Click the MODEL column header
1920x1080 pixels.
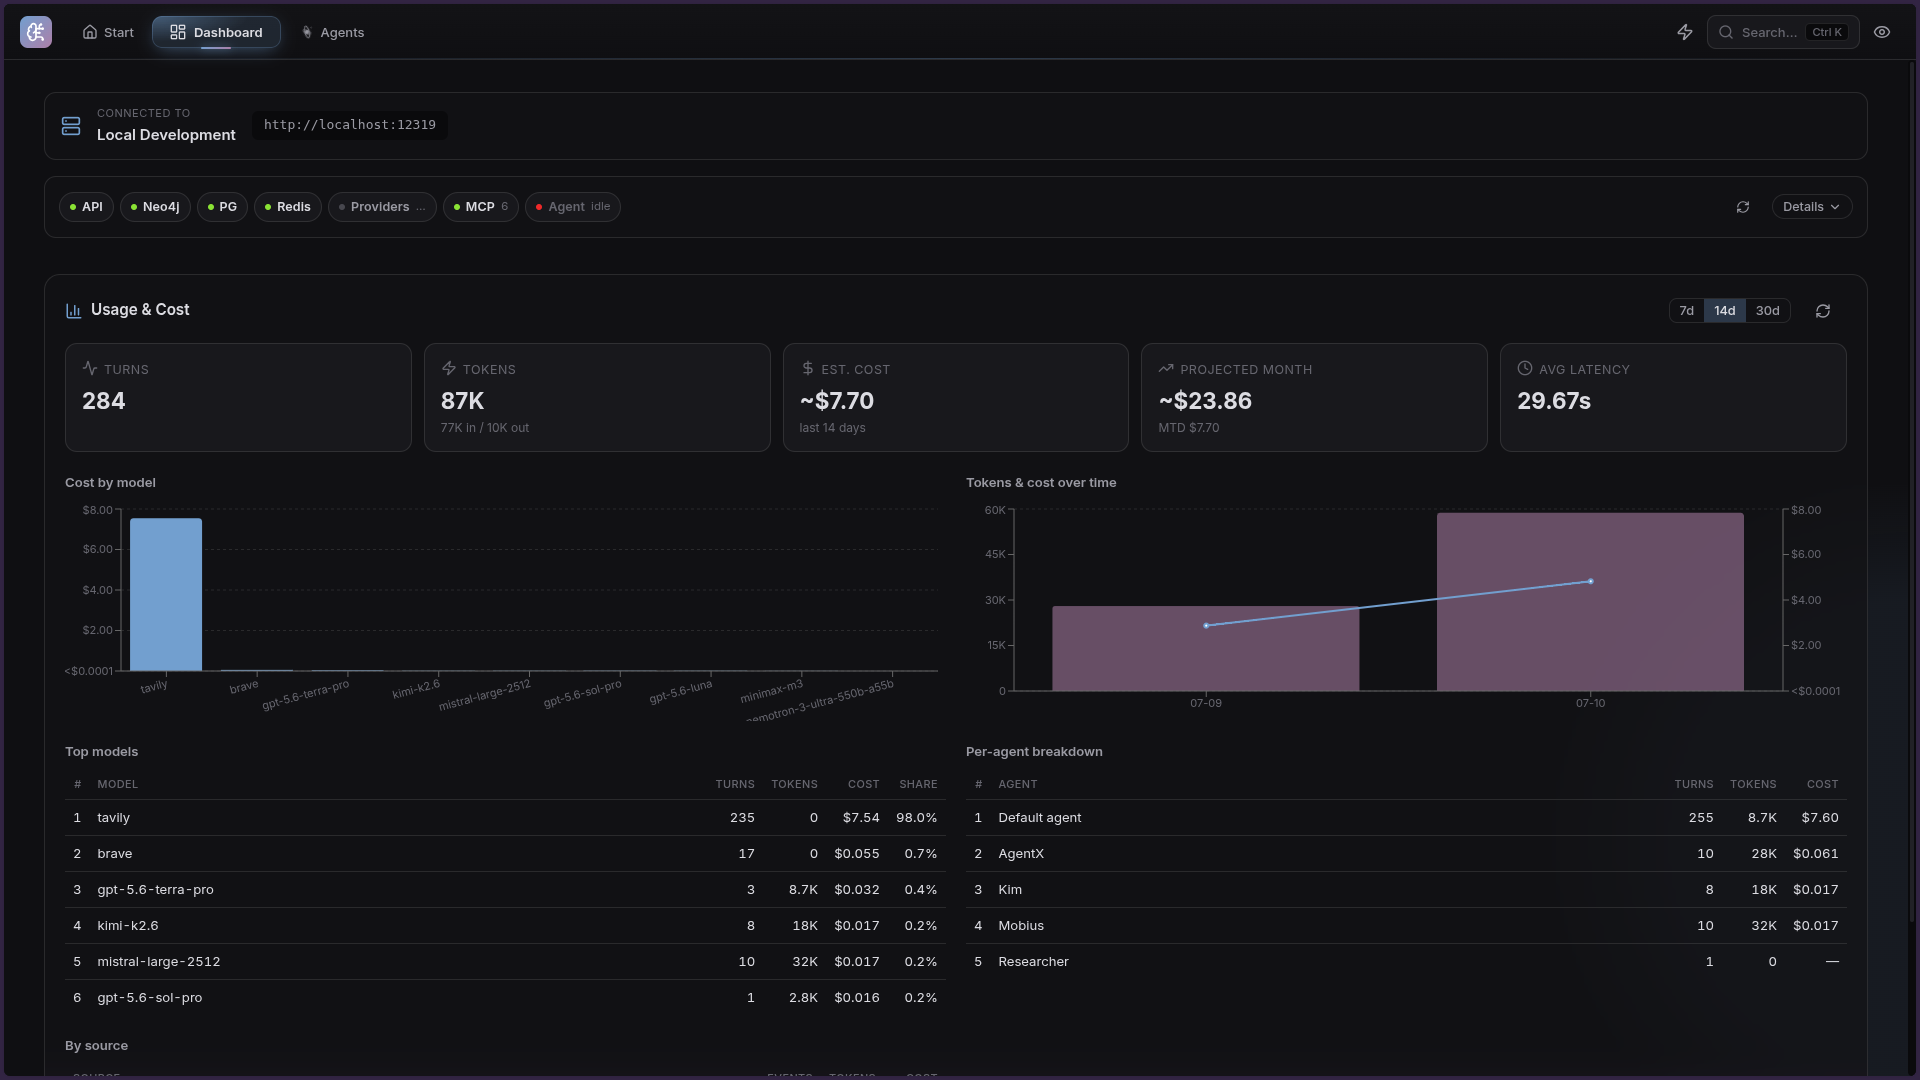tap(117, 784)
